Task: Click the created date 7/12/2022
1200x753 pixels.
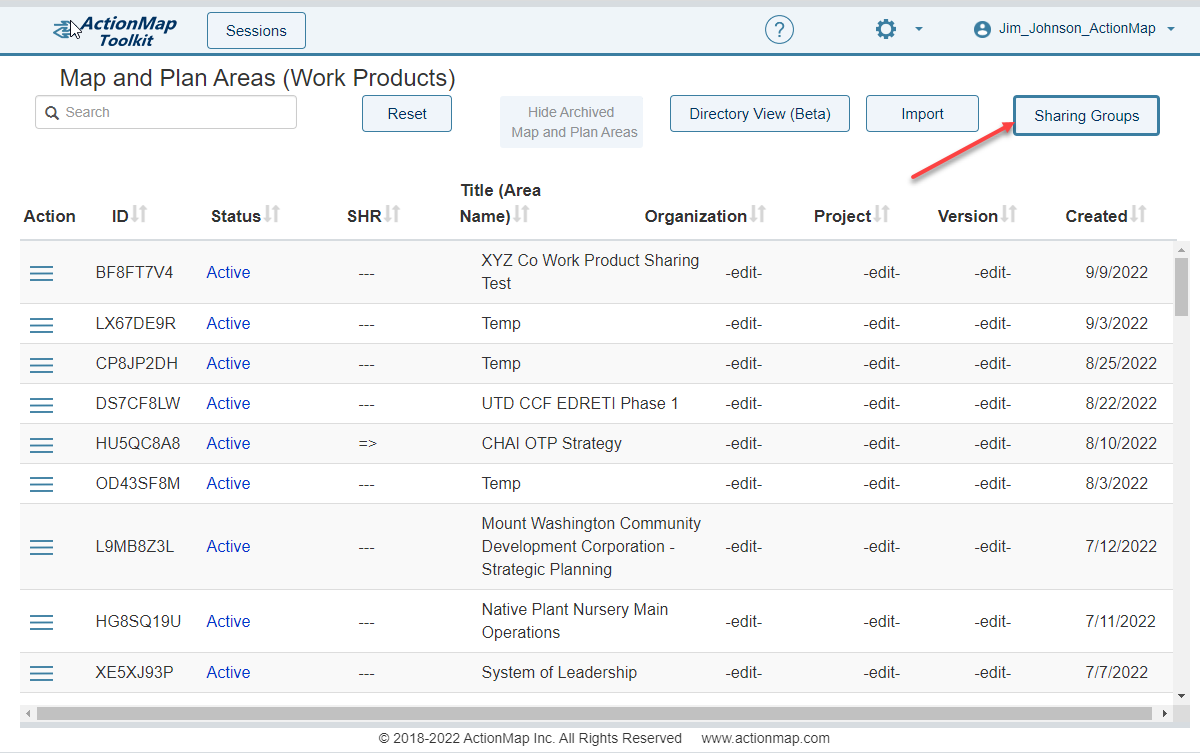Action: pos(1120,547)
